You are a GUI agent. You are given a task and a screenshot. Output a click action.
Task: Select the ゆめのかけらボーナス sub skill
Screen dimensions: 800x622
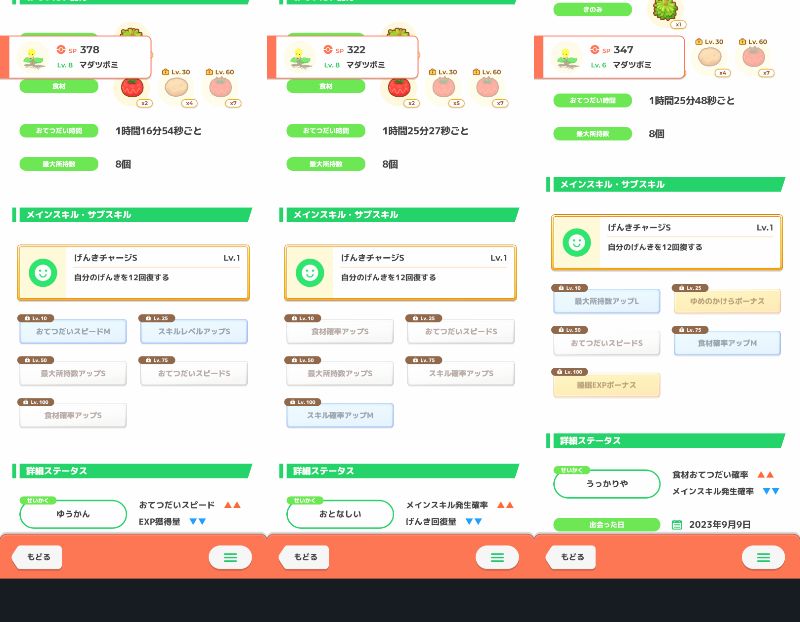click(727, 301)
